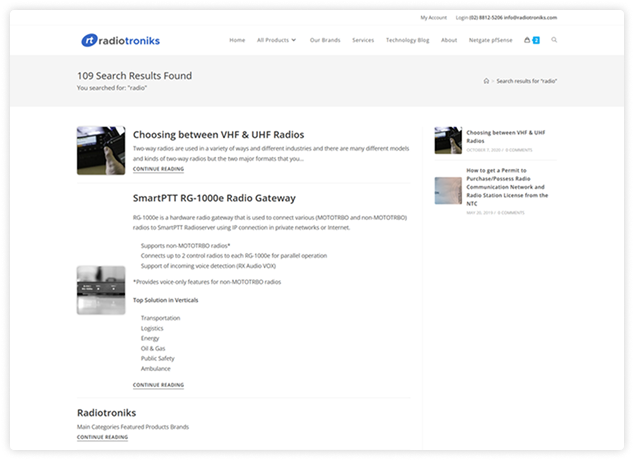Viewport: 634px width, 460px height.
Task: Click the Transportation list item
Action: click(160, 318)
